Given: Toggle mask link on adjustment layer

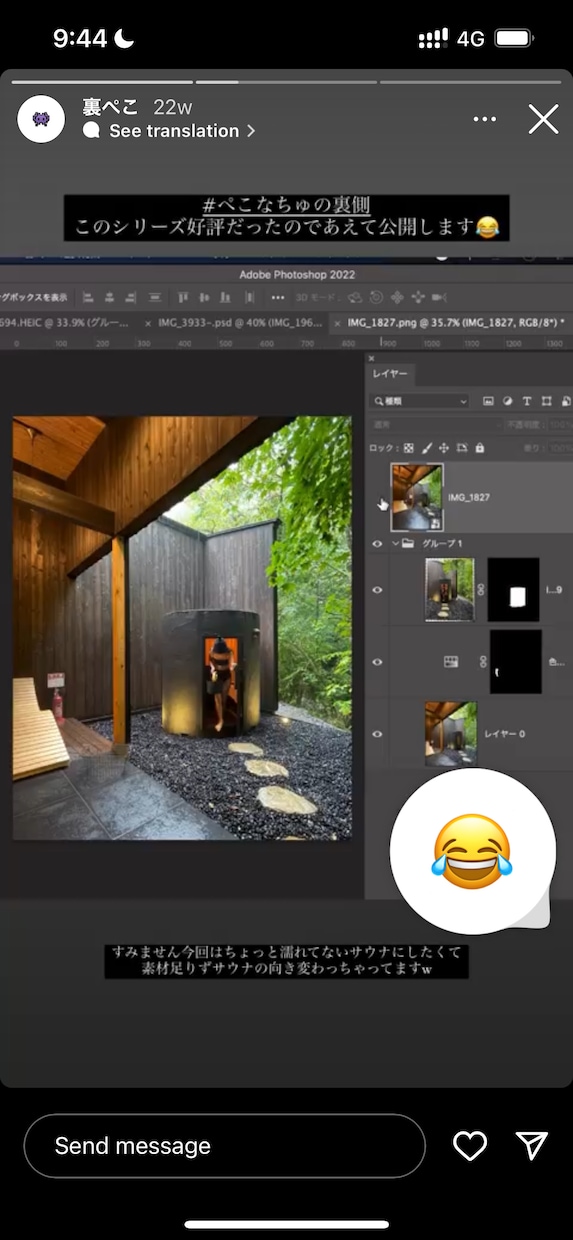Looking at the screenshot, I should pos(482,661).
